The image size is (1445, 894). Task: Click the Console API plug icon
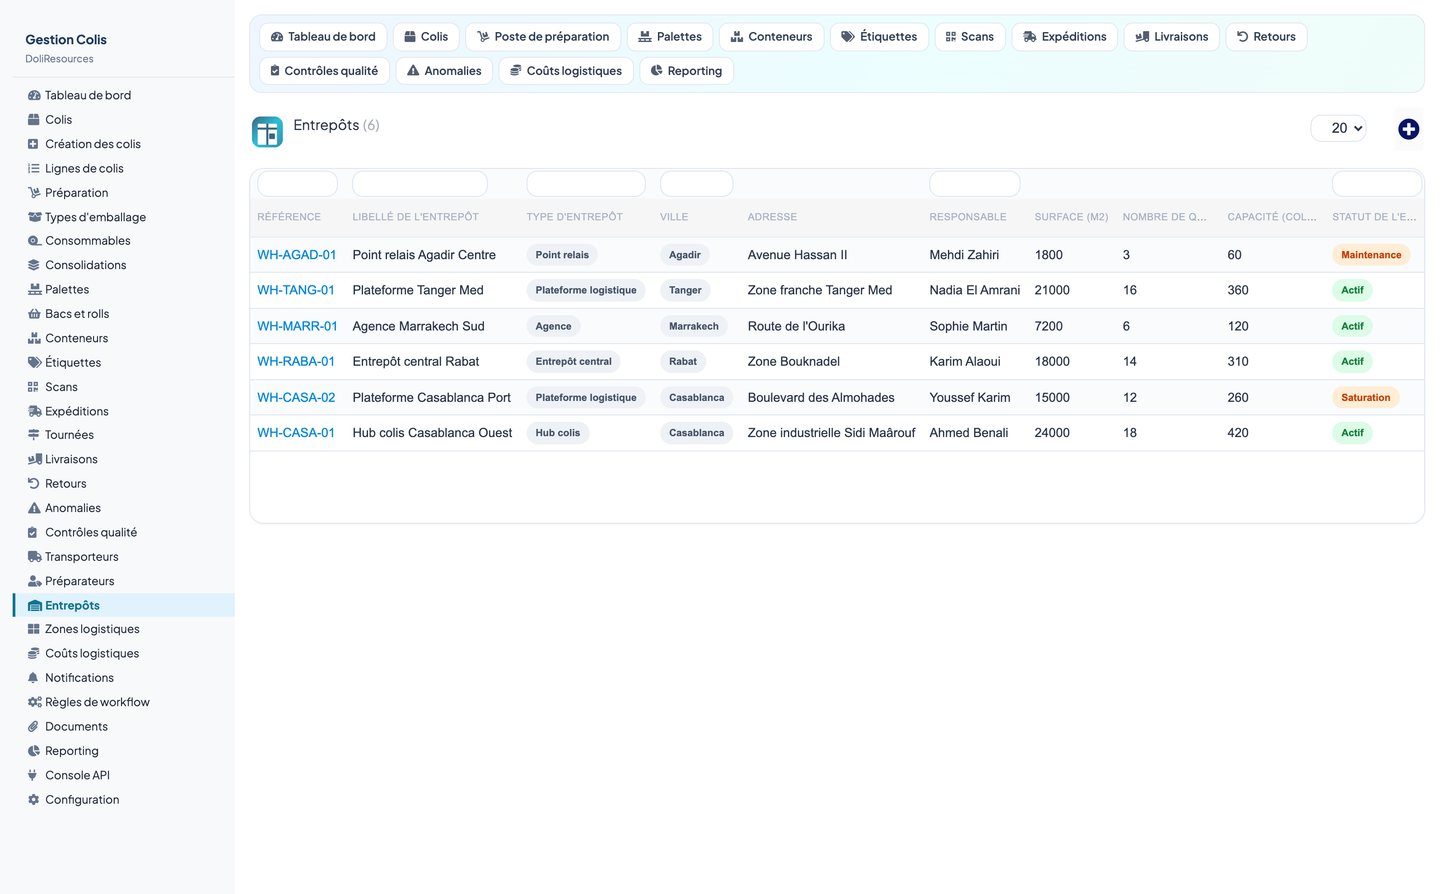coord(34,775)
